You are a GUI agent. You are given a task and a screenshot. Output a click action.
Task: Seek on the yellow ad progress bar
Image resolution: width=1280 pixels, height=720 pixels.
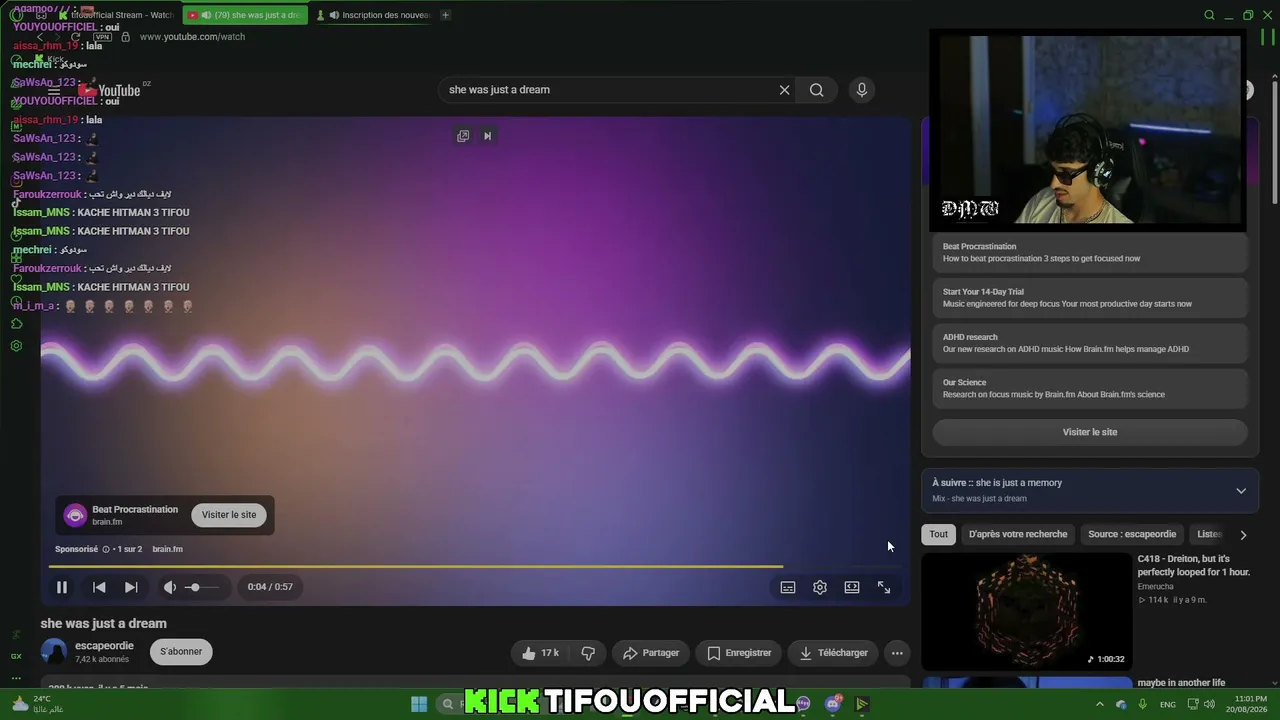pos(475,566)
